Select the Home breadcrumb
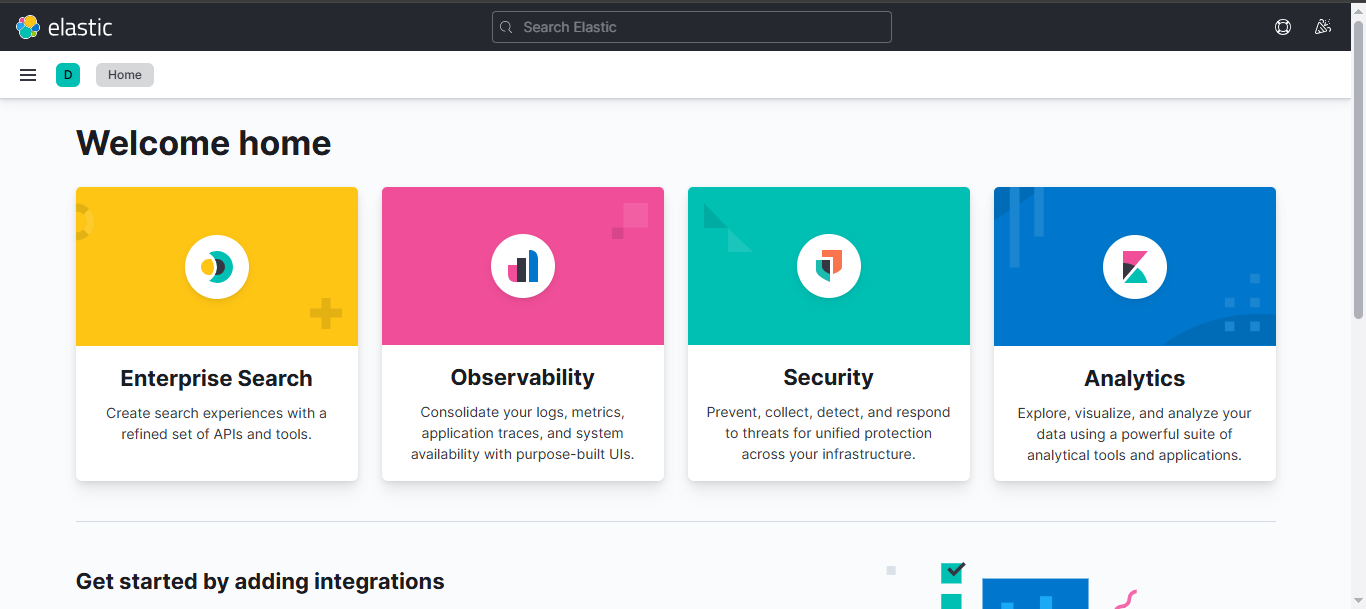 [125, 75]
